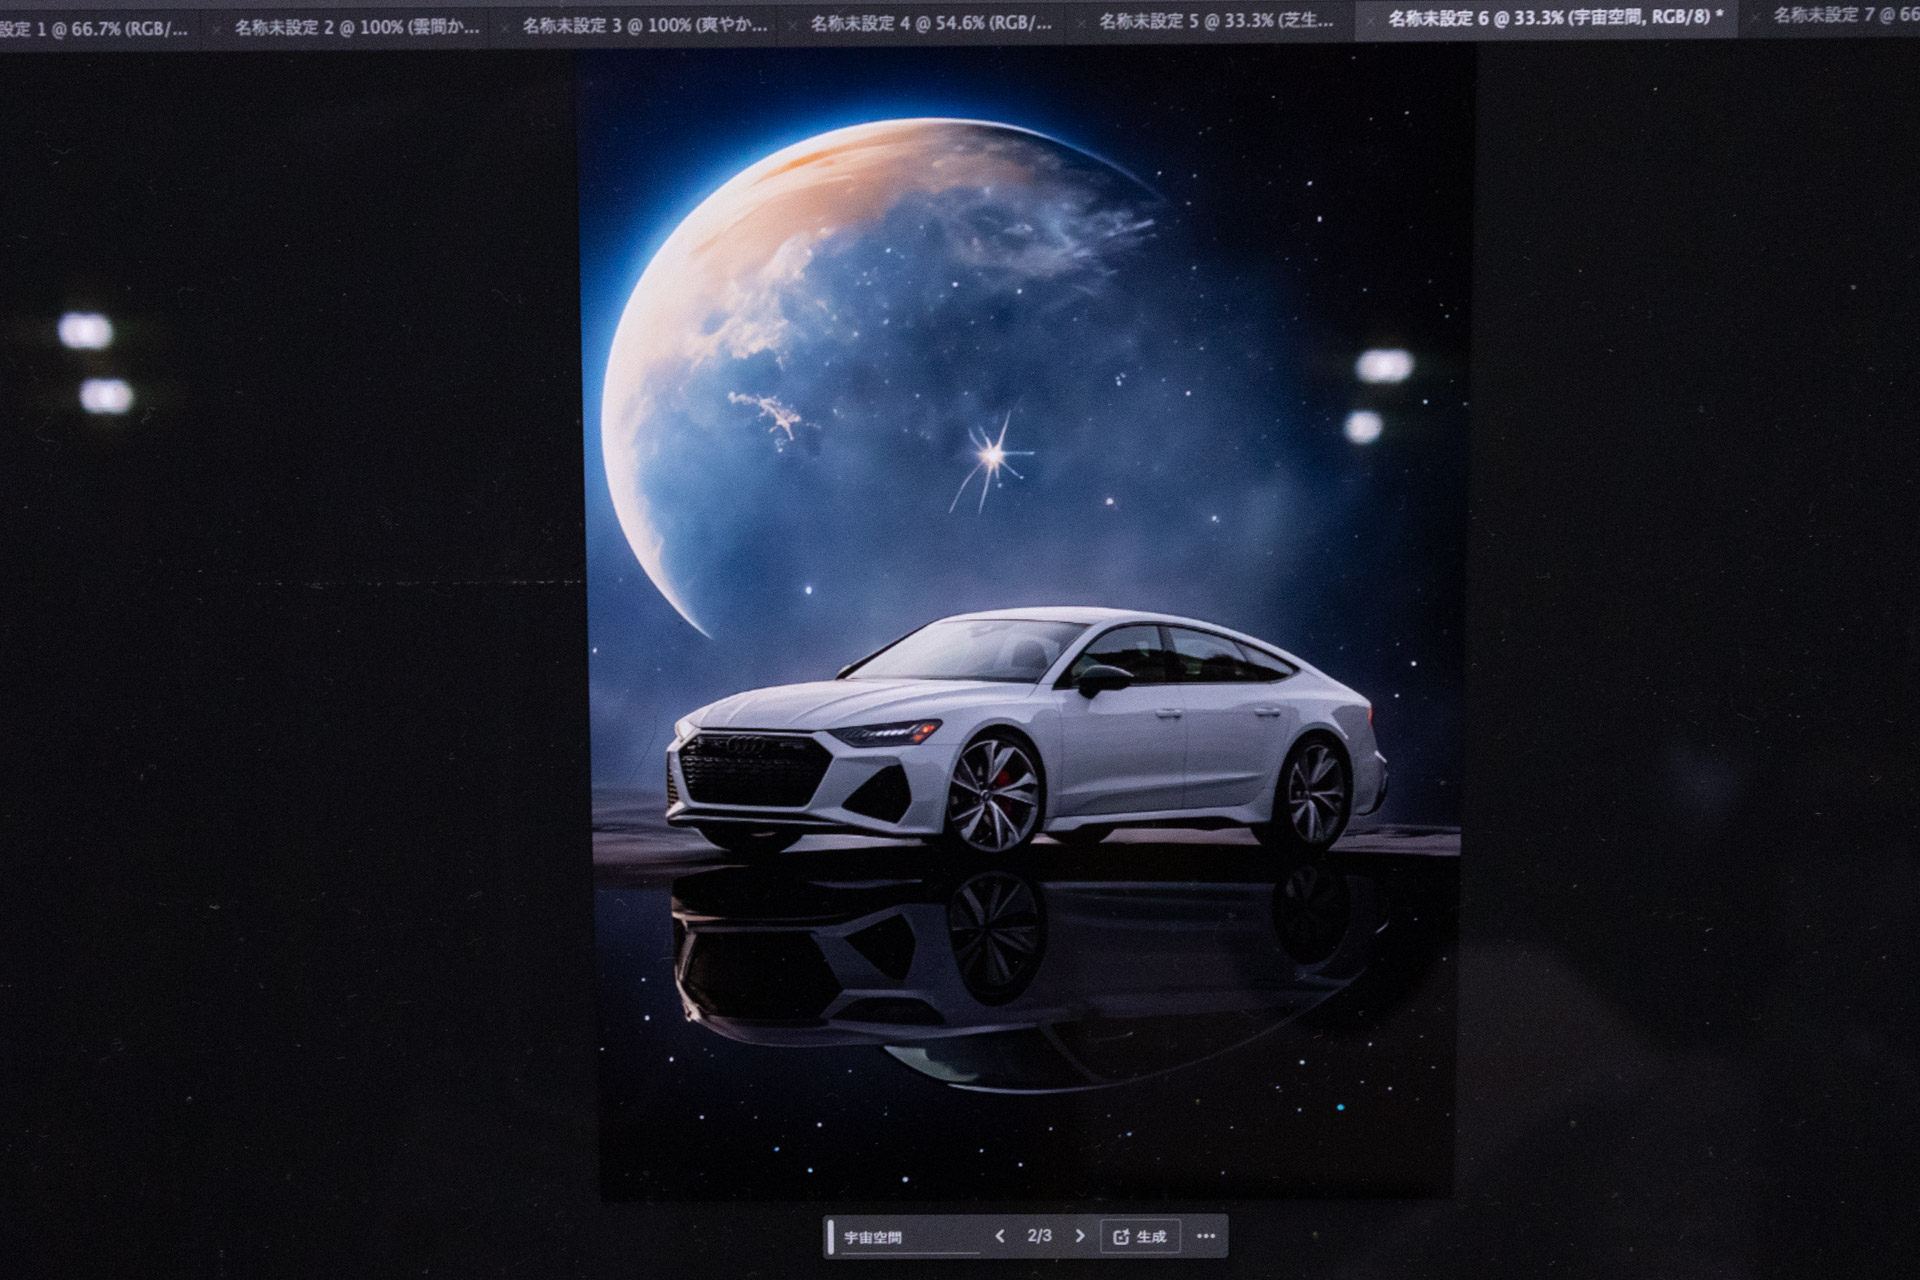Switch to 名称未設定 1 document tab
This screenshot has height=1280, width=1920.
click(x=95, y=29)
